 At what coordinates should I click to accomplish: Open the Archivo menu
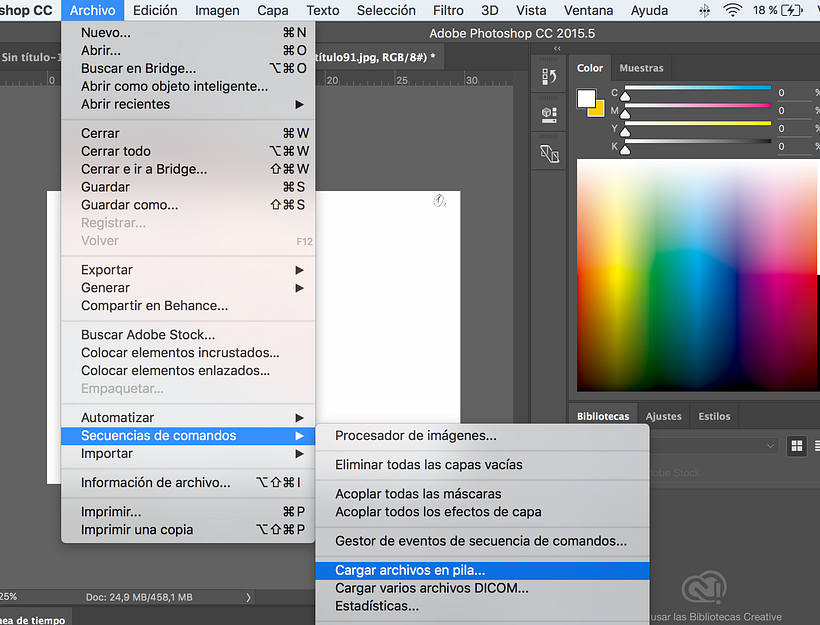(x=93, y=10)
